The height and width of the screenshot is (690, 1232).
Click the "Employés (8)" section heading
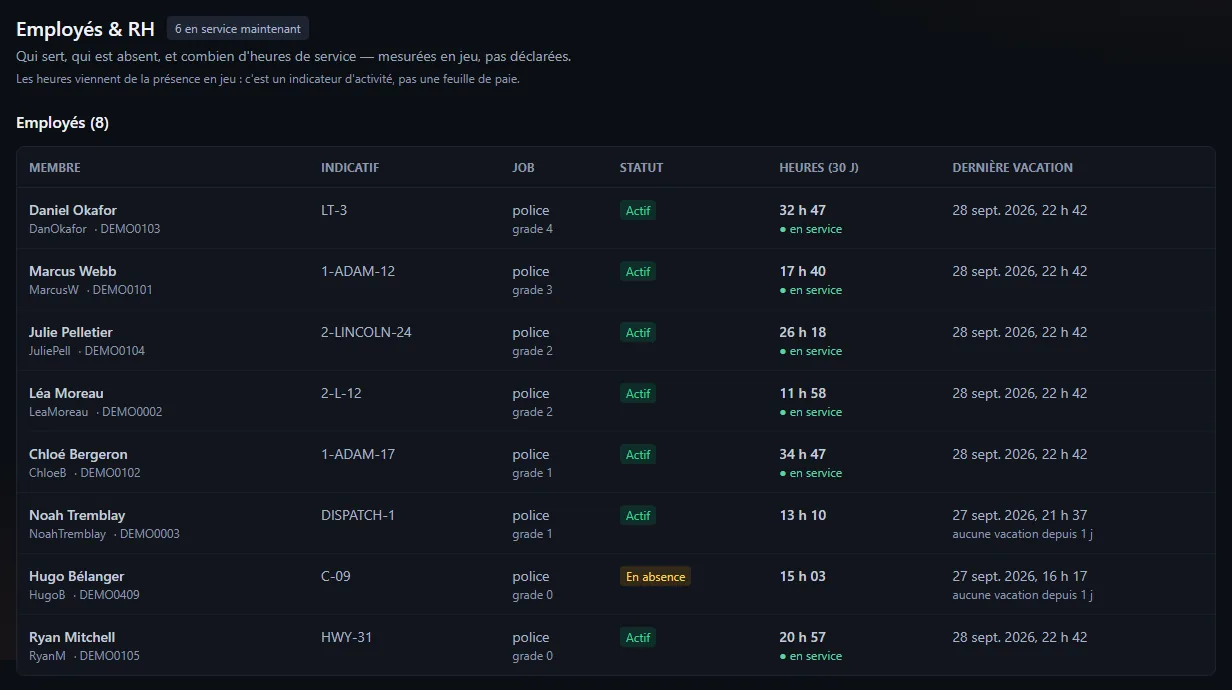[x=62, y=123]
